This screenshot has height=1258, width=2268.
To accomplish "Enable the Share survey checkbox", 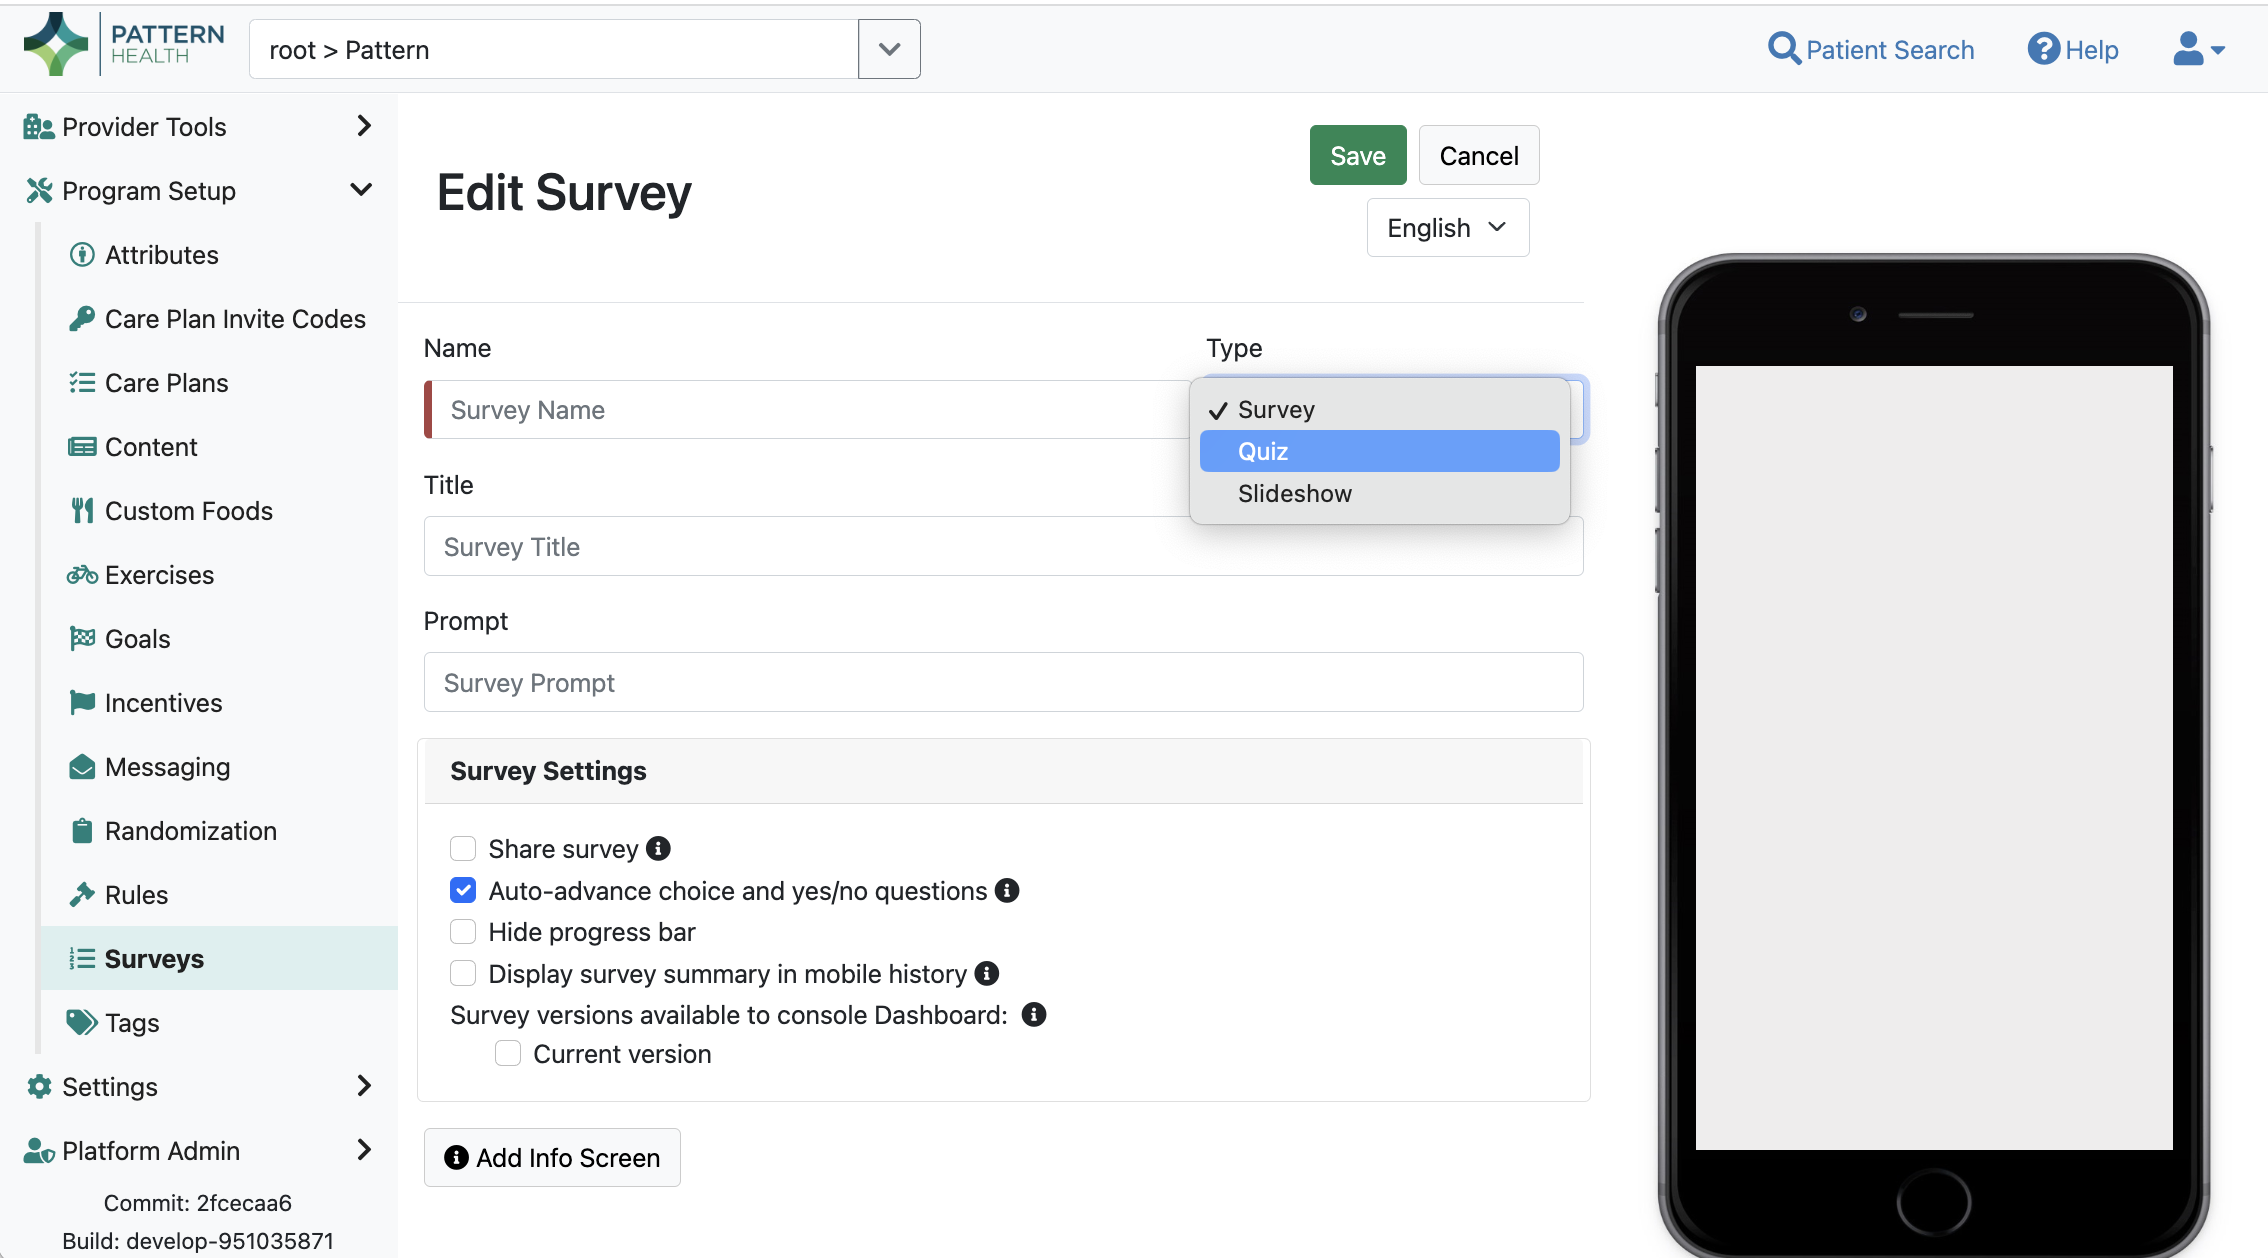I will tap(463, 848).
